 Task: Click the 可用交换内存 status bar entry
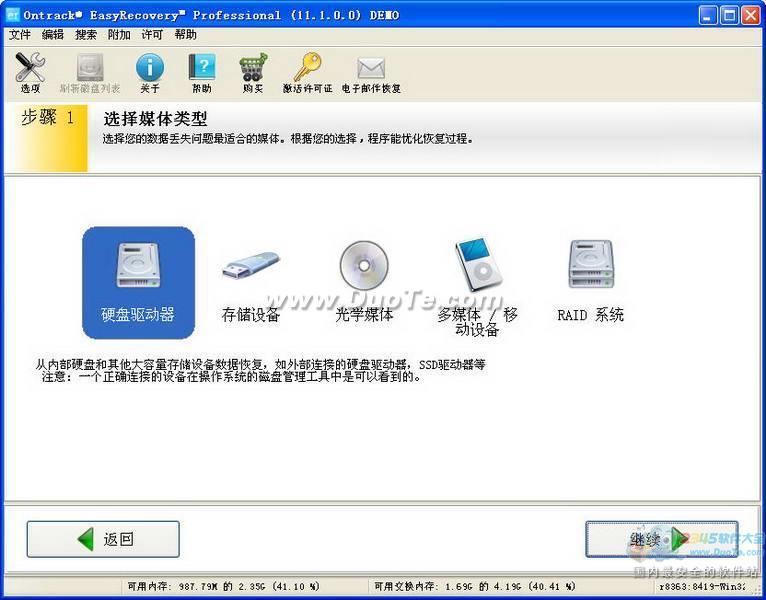pyautogui.click(x=474, y=586)
